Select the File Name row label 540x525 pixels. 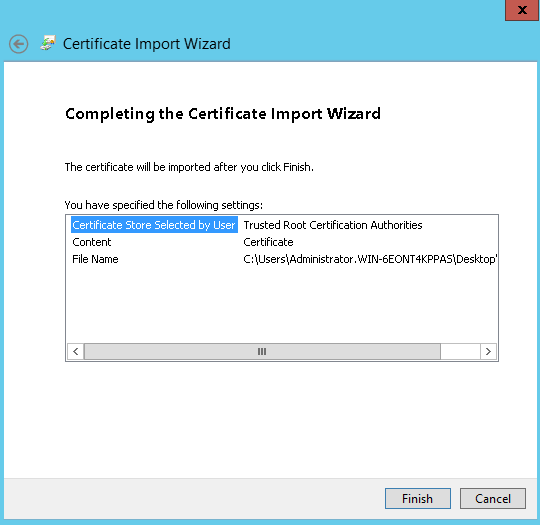tap(95, 259)
